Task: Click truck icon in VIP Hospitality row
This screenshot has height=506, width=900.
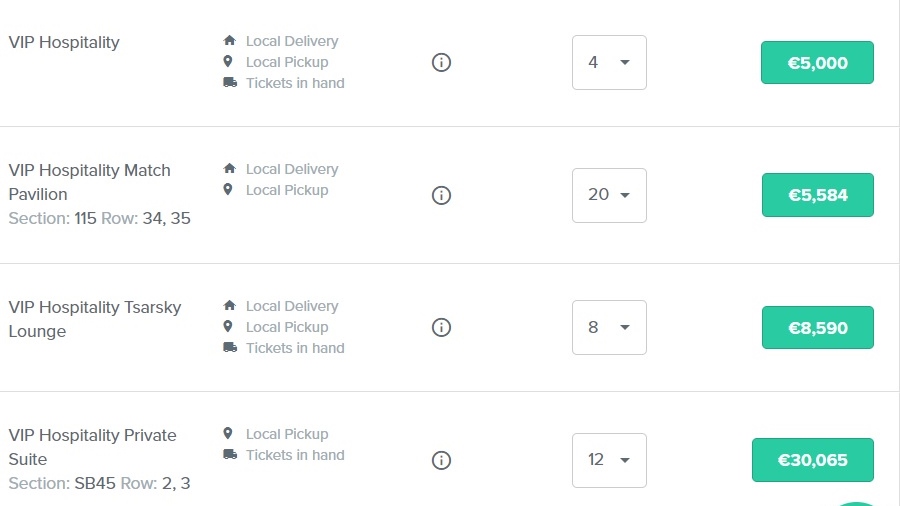Action: click(229, 83)
